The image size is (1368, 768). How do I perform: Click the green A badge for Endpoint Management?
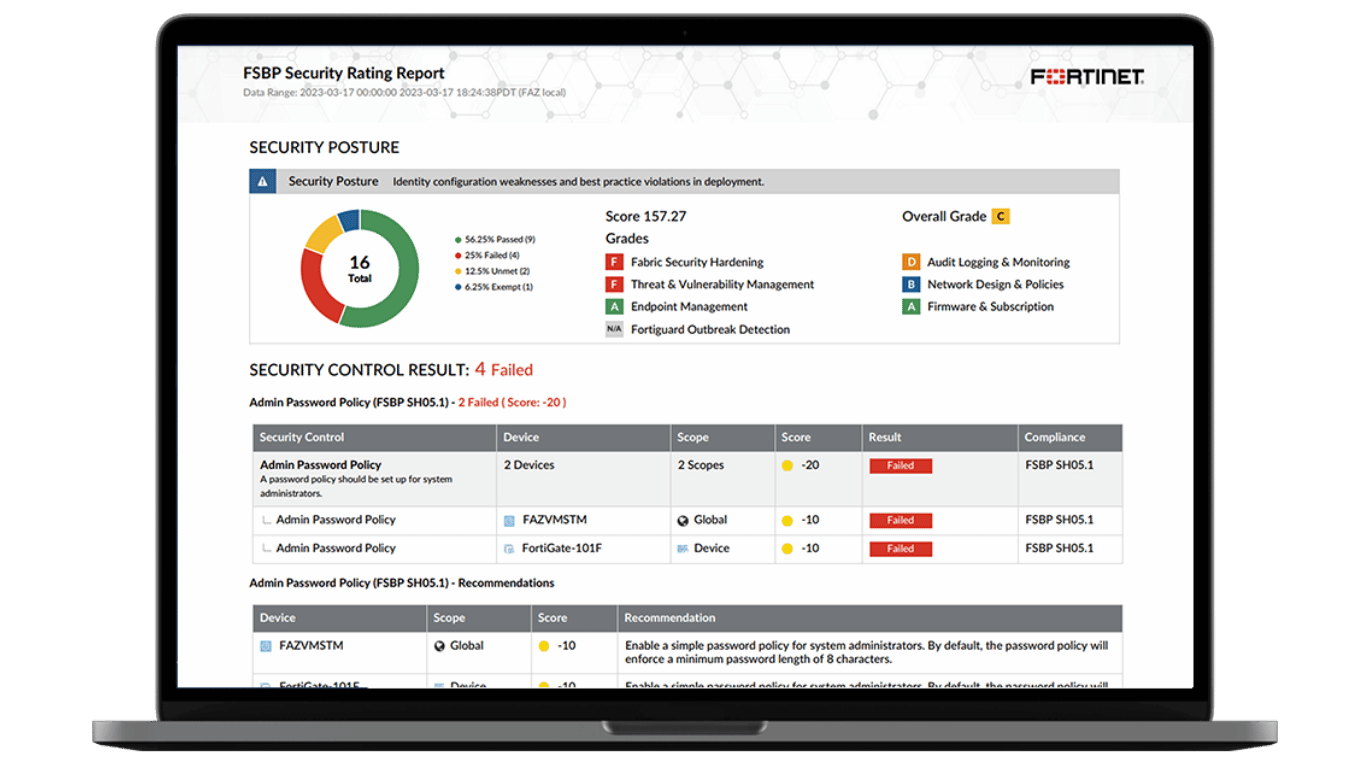tap(614, 307)
